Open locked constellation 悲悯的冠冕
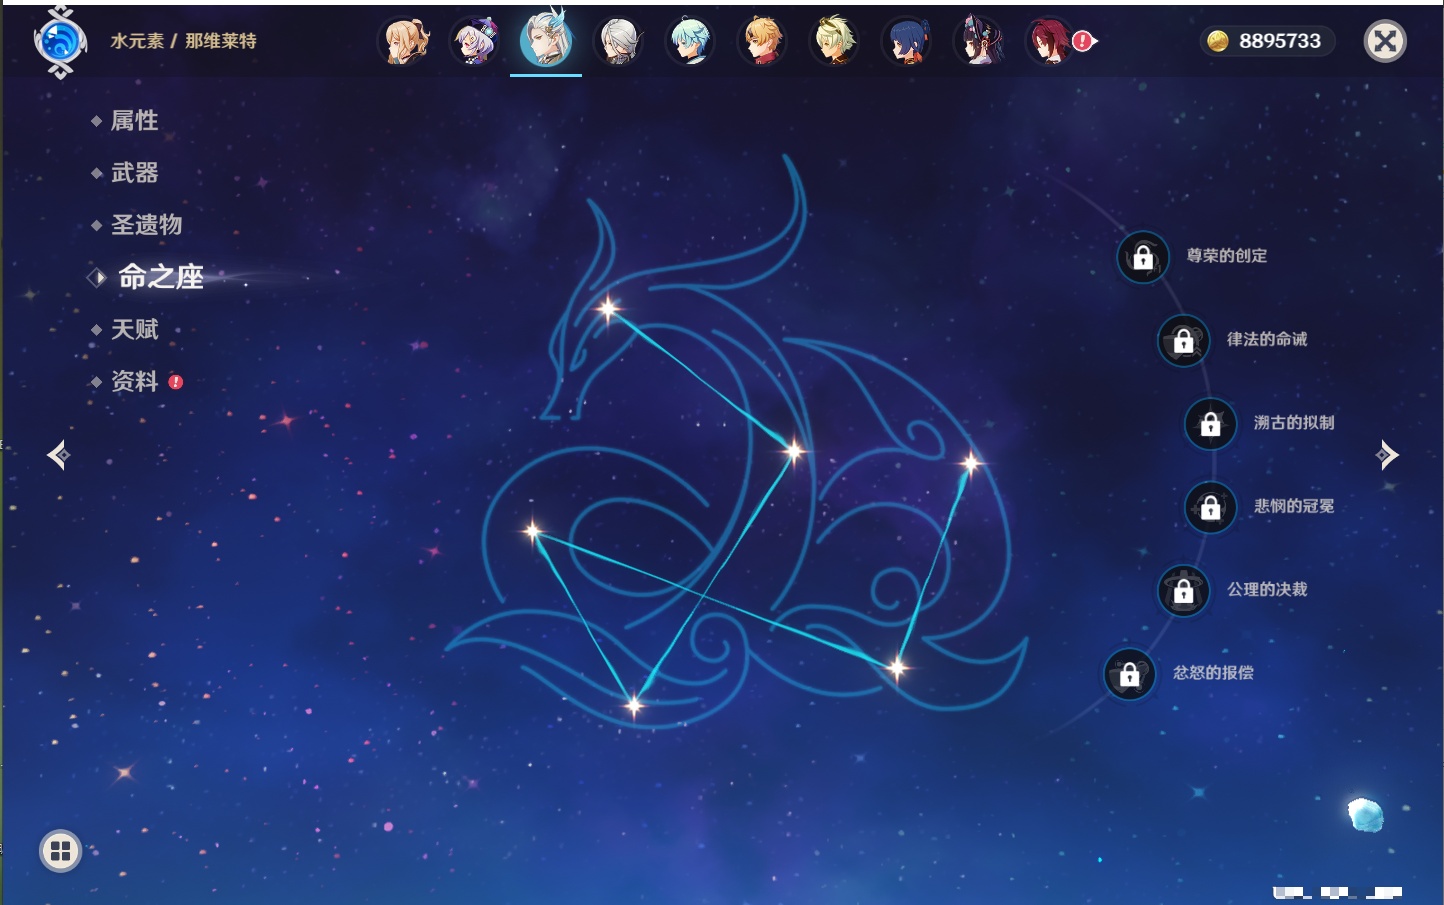 [1211, 507]
